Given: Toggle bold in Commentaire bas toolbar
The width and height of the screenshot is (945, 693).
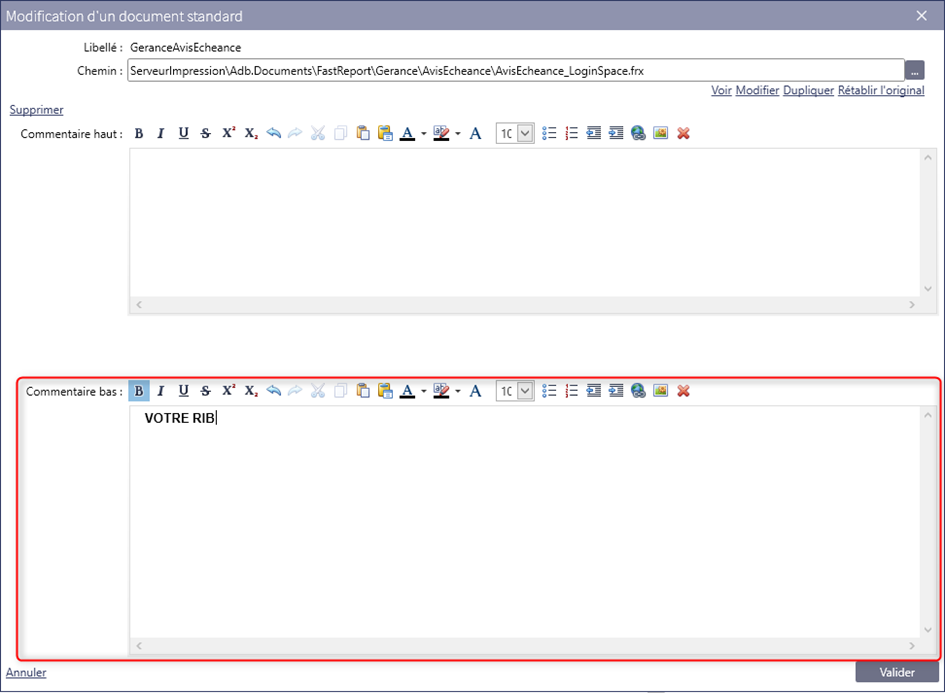Looking at the screenshot, I should [x=139, y=391].
